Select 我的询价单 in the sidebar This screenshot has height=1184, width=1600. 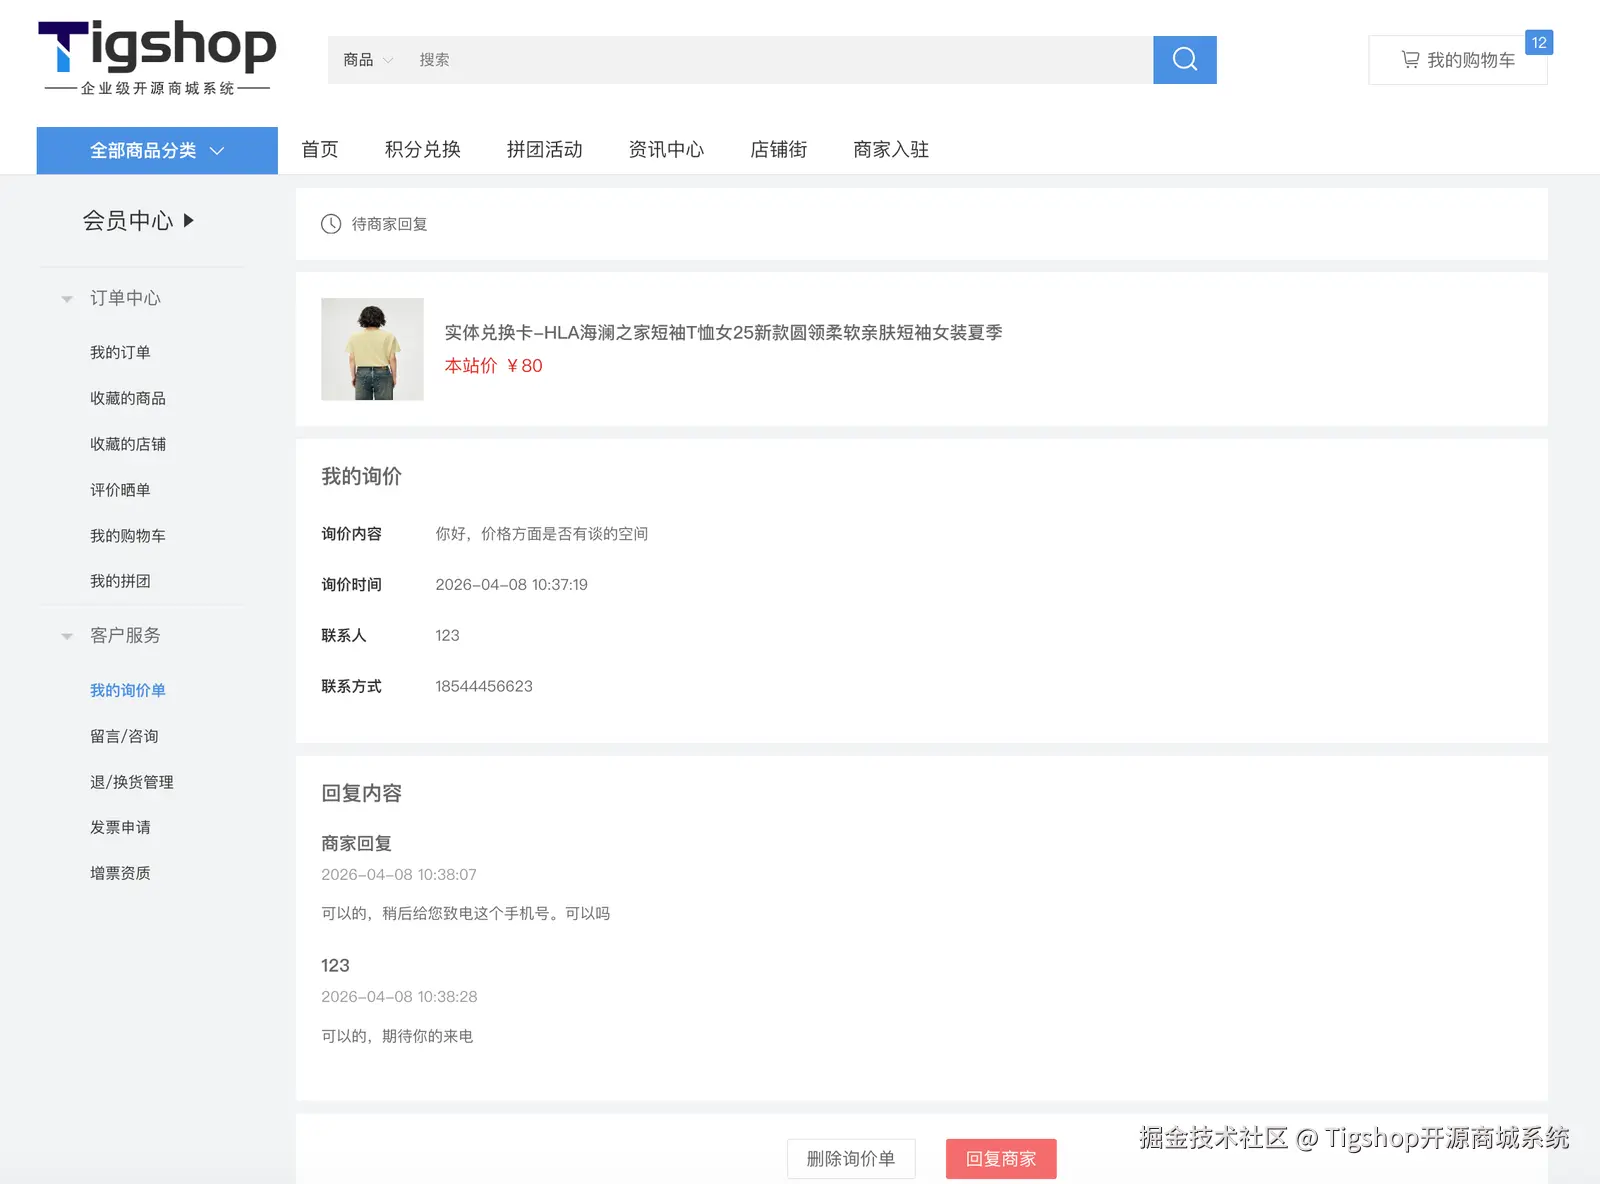click(128, 690)
